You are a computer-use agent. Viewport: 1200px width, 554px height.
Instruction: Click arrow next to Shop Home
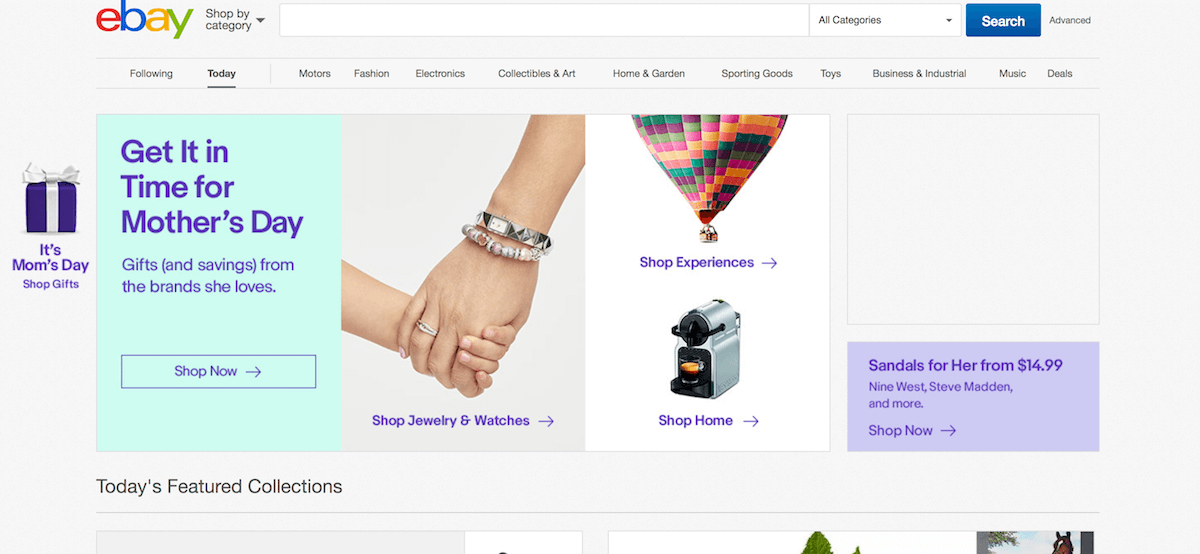[x=750, y=421]
